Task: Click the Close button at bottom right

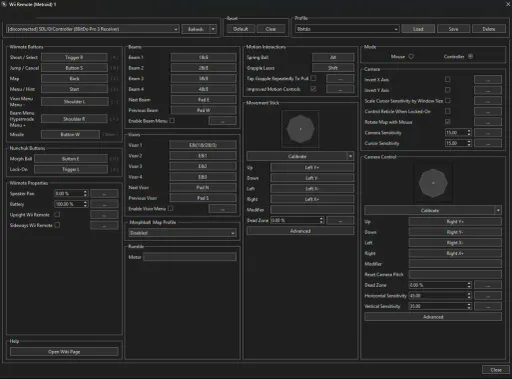Action: coord(496,370)
